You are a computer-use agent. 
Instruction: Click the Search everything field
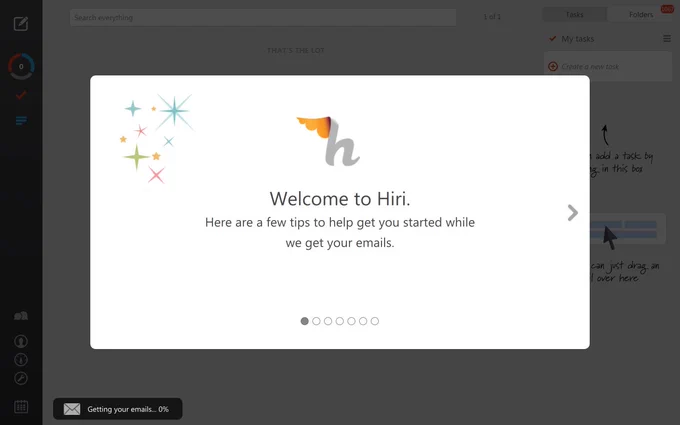click(x=263, y=17)
